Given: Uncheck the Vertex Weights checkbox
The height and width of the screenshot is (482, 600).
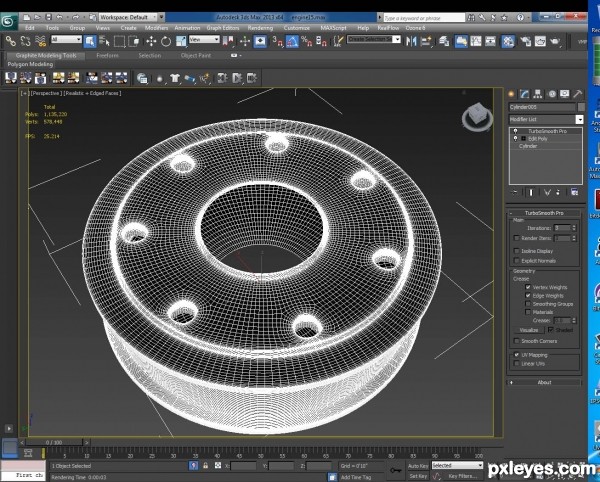Looking at the screenshot, I should click(x=528, y=287).
